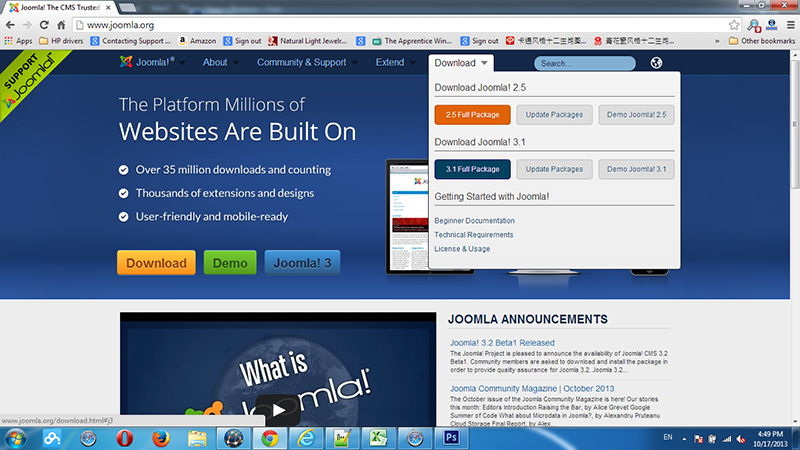Click the 2.5 Full Package button
Viewport: 800px width, 450px height.
[x=472, y=115]
